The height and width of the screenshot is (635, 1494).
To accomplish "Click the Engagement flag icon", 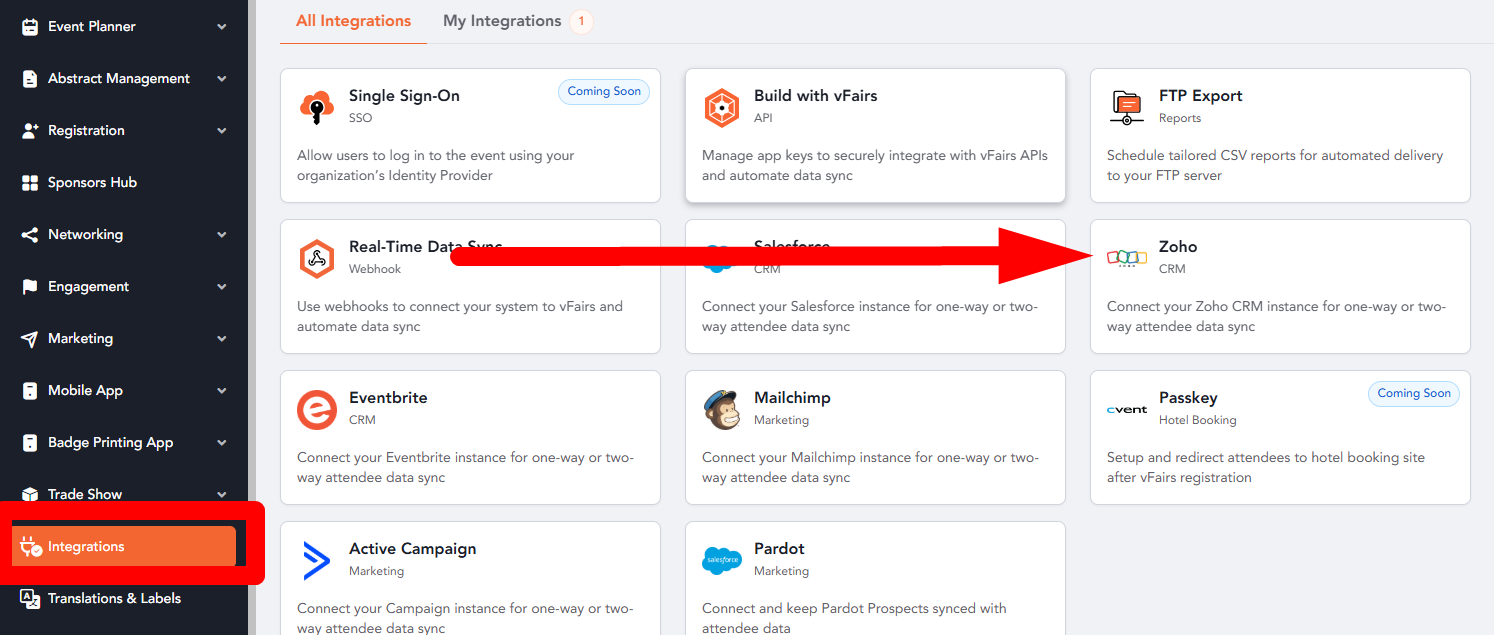I will click(x=30, y=287).
